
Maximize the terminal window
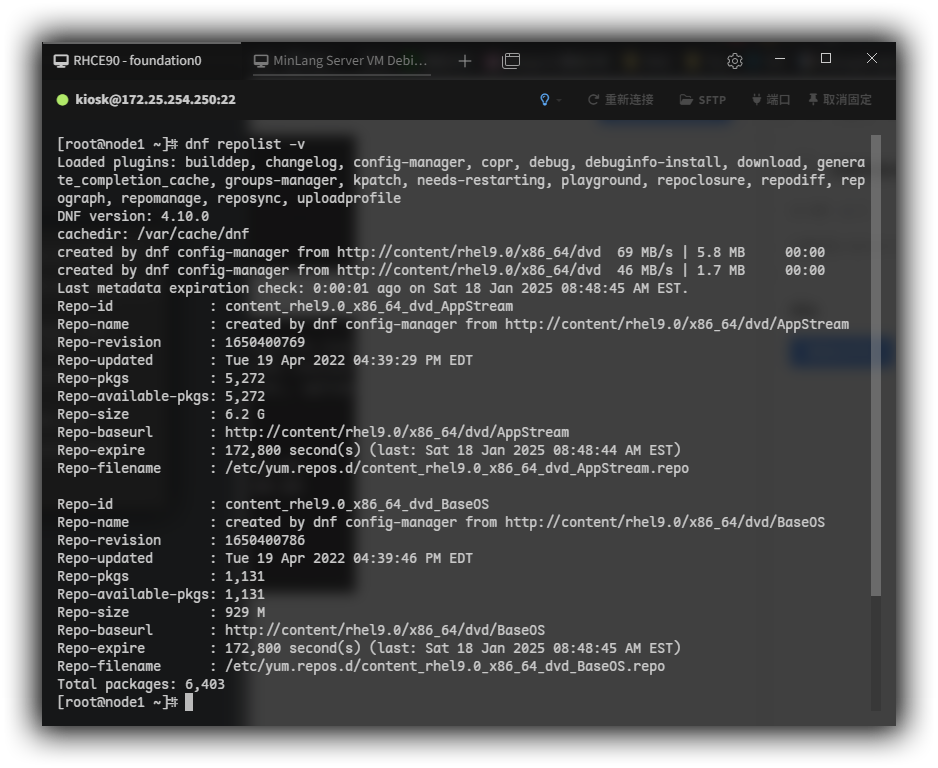coord(826,59)
